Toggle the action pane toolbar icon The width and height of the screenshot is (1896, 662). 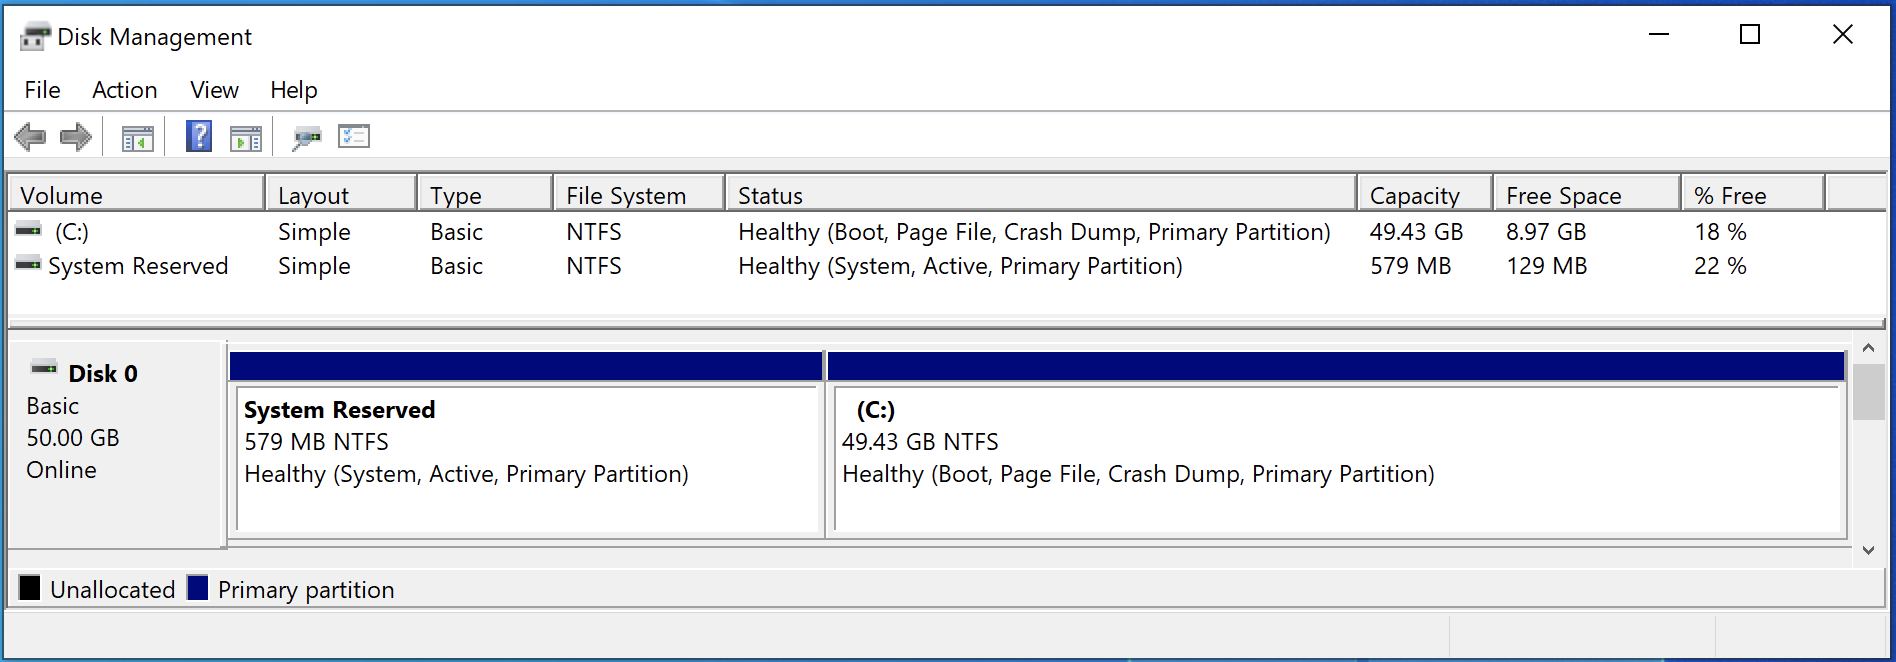click(x=245, y=138)
